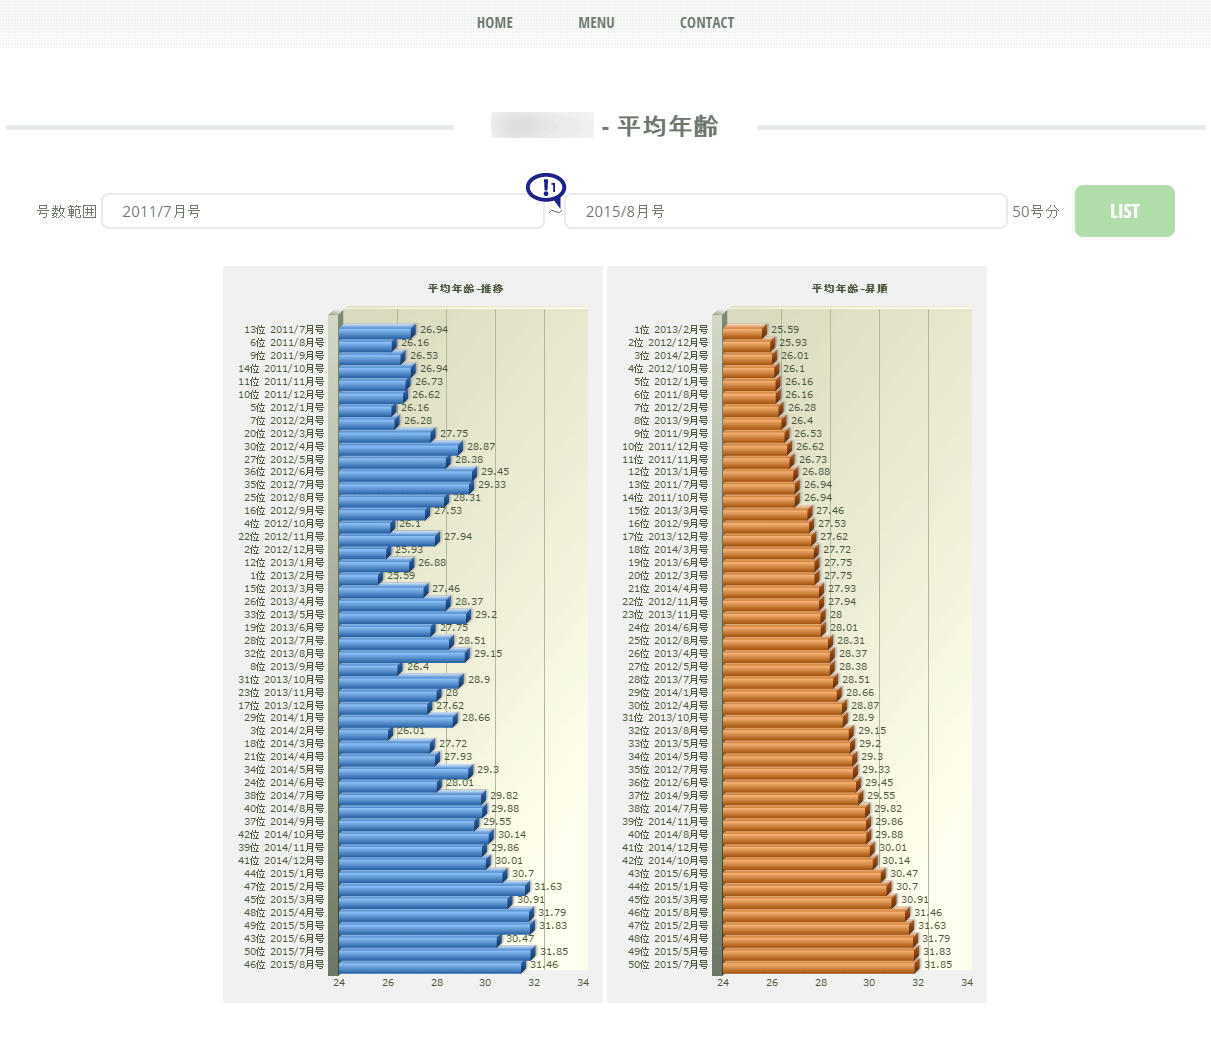Open the MENU navigation item

pos(596,23)
